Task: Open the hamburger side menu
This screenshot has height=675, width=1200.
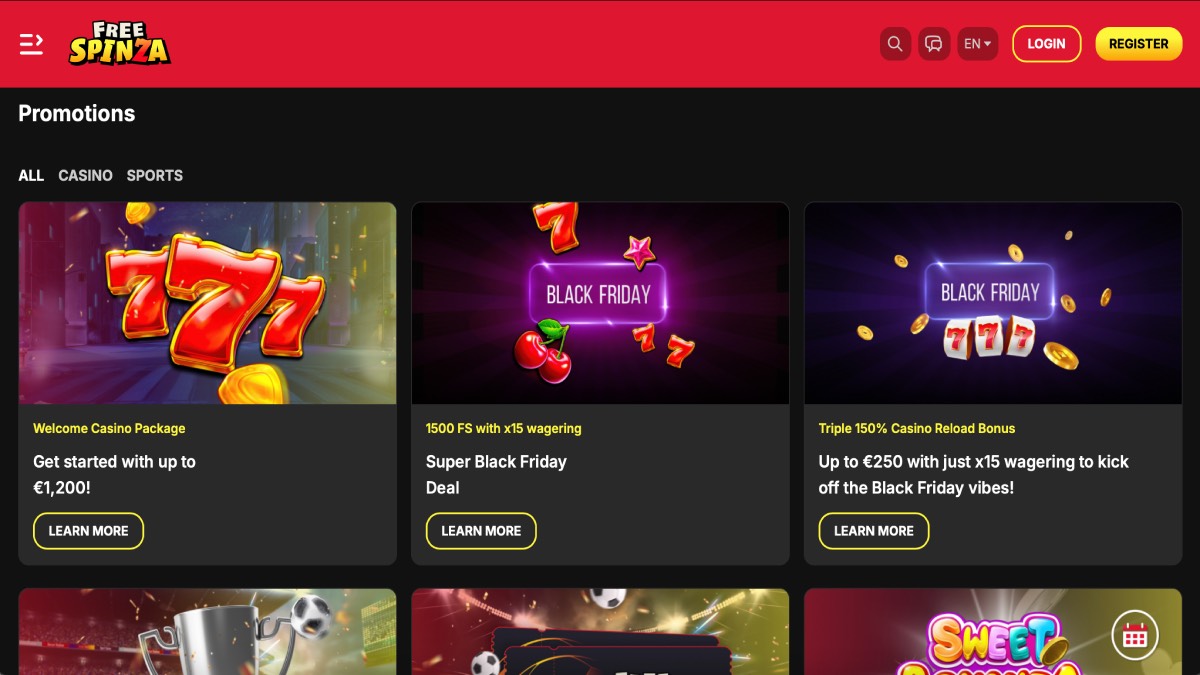Action: coord(31,44)
